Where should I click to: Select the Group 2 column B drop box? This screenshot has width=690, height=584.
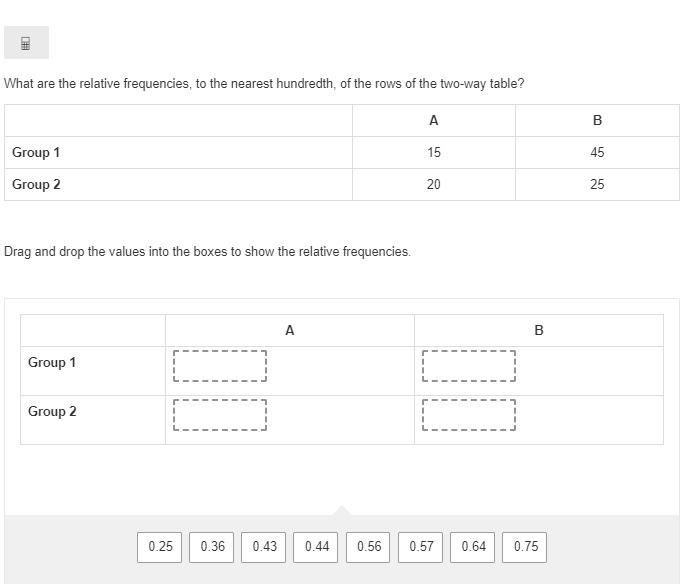click(x=469, y=414)
